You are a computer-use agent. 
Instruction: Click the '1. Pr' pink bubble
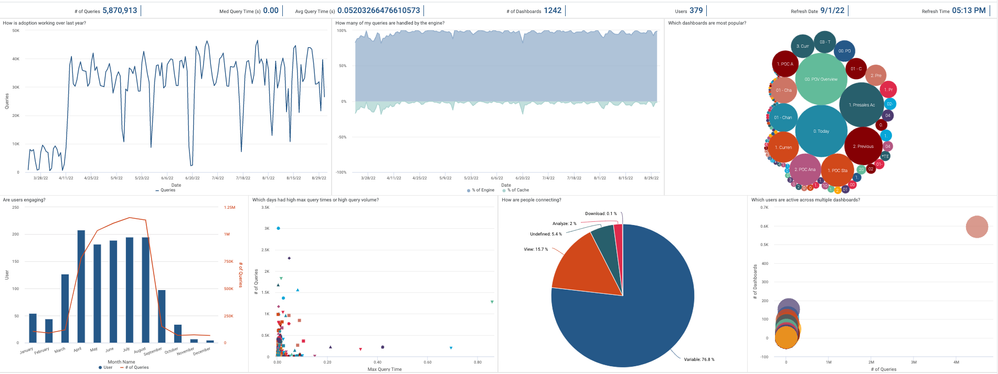(889, 90)
